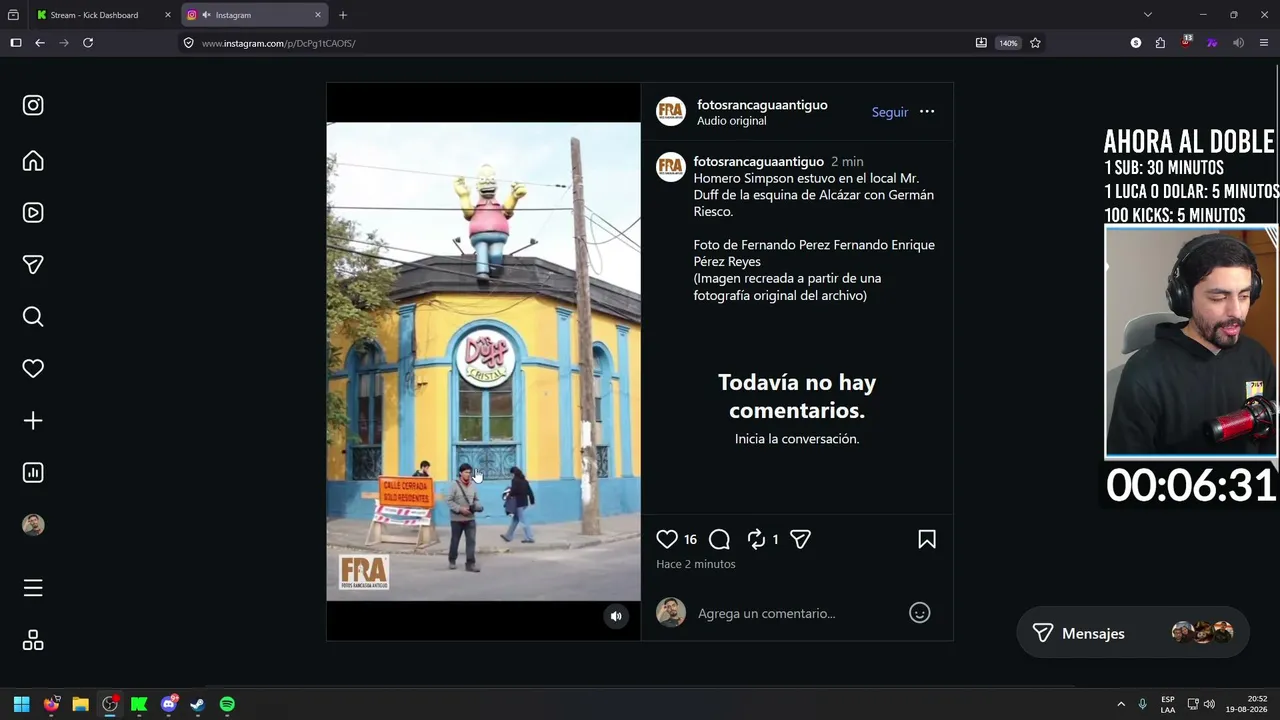Open a new browser tab

pos(343,15)
